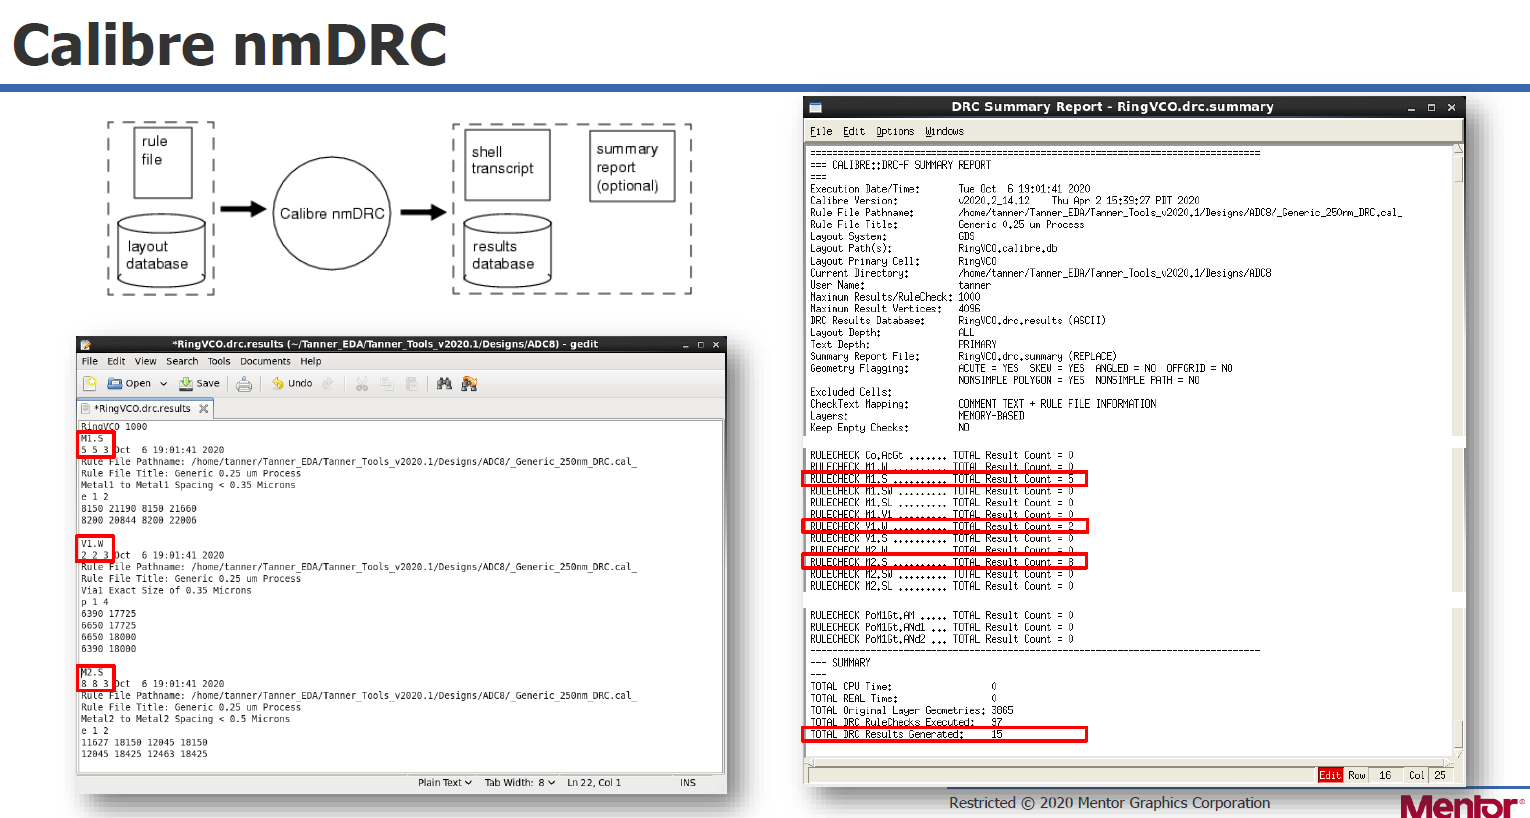Click the Copy icon in gedit toolbar

pyautogui.click(x=386, y=383)
